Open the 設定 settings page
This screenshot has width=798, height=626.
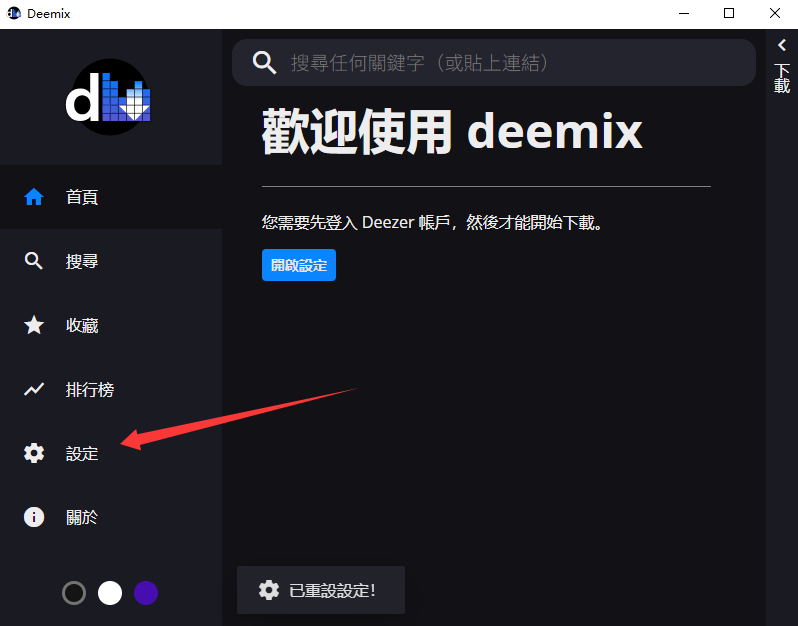coord(111,453)
